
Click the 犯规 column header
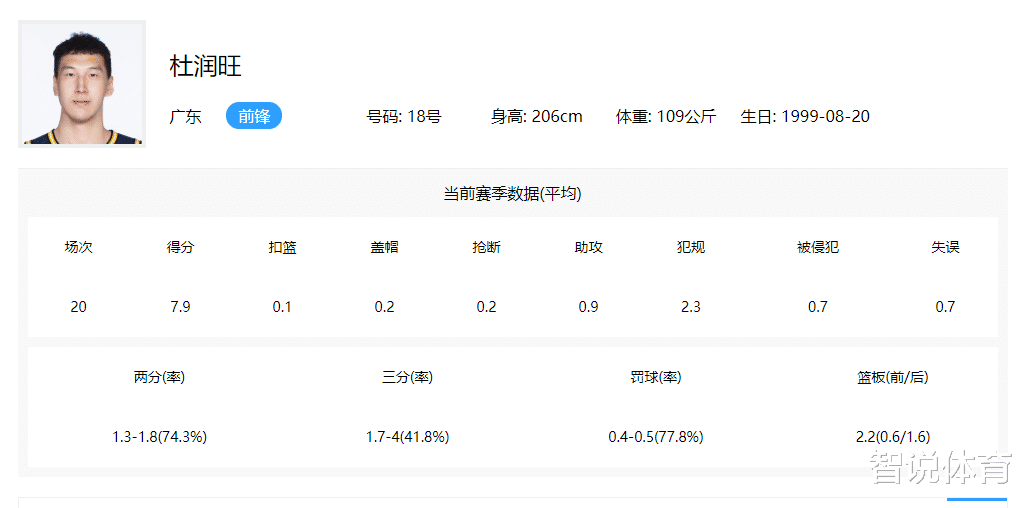(x=690, y=247)
